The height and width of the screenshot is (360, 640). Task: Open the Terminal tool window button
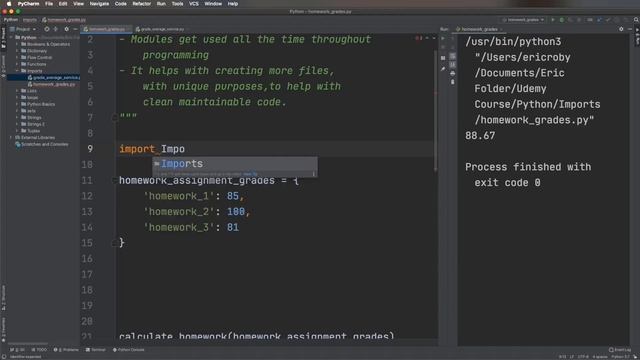tap(96, 350)
